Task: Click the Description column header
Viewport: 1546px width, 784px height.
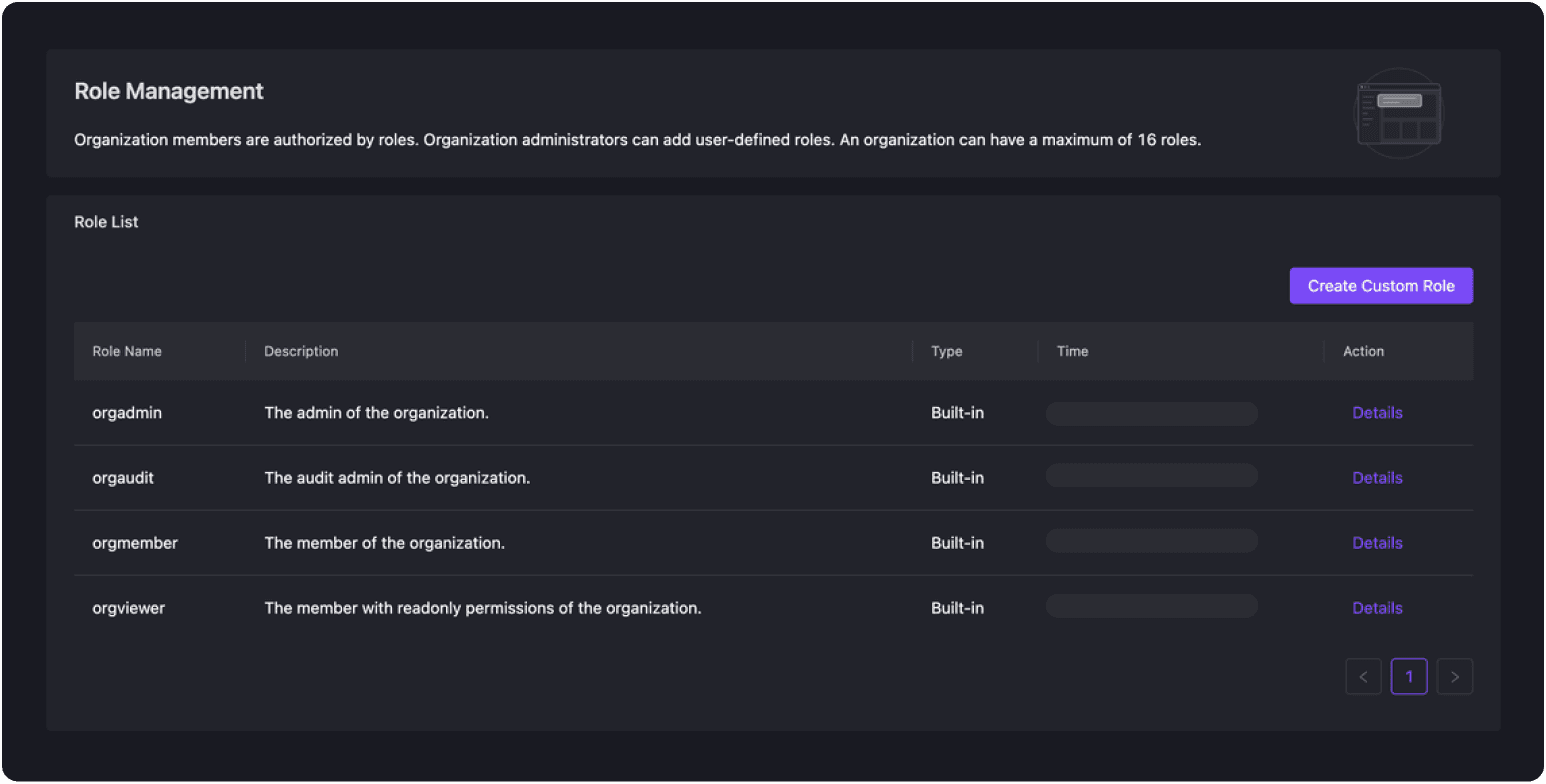Action: point(301,351)
